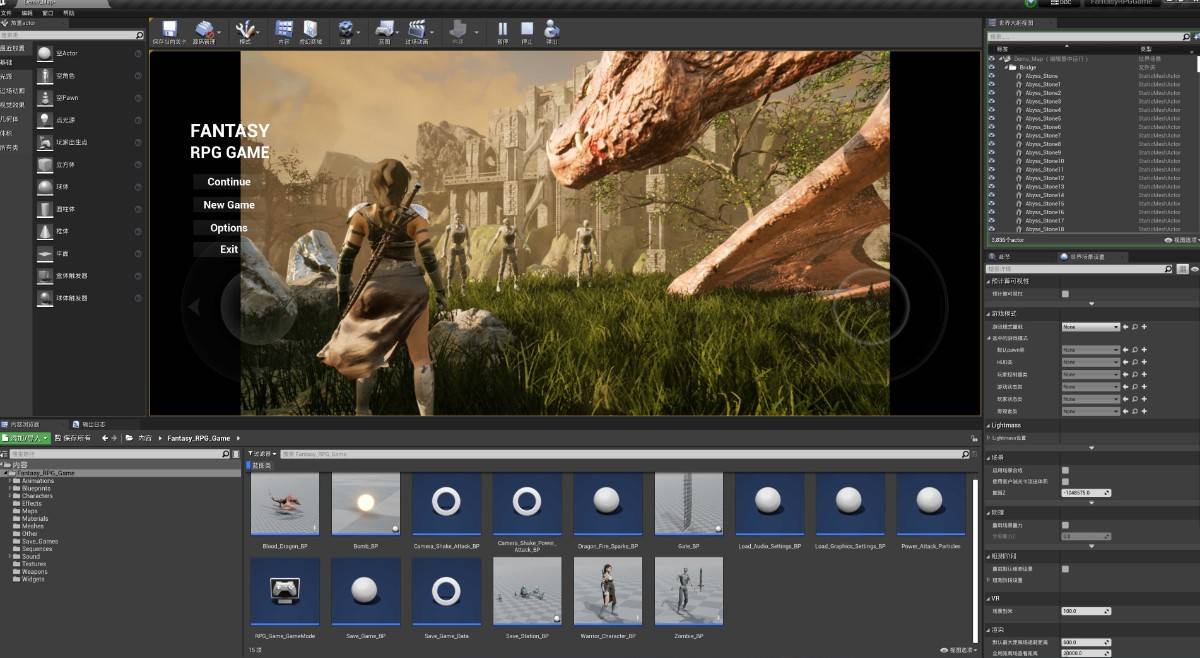The image size is (1200, 658).
Task: Open the Help menu in menu bar
Action: pyautogui.click(x=68, y=13)
